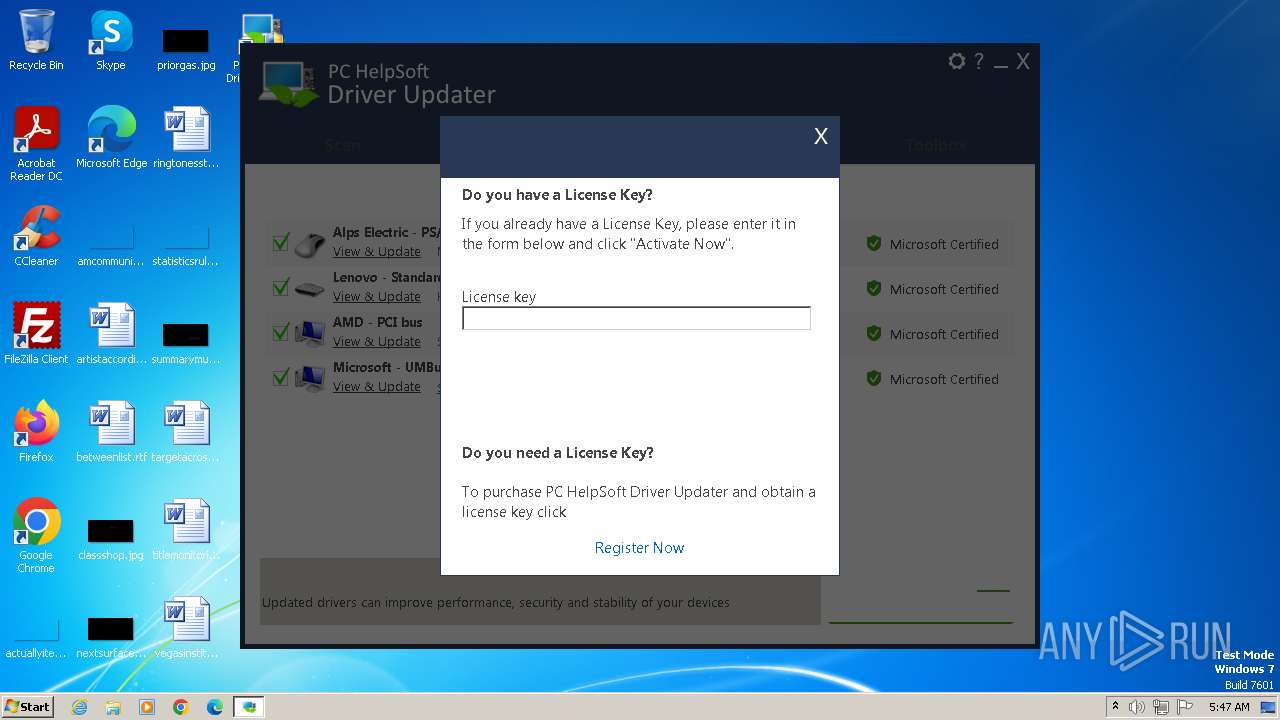Open amcommuni file on desktop
Image resolution: width=1280 pixels, height=720 pixels.
[111, 245]
